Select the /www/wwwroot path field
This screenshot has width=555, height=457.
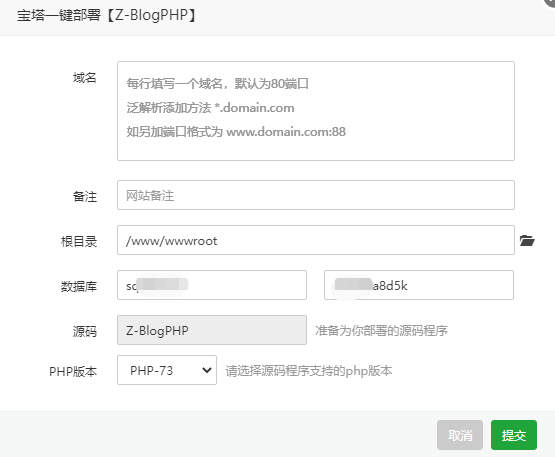(x=316, y=240)
